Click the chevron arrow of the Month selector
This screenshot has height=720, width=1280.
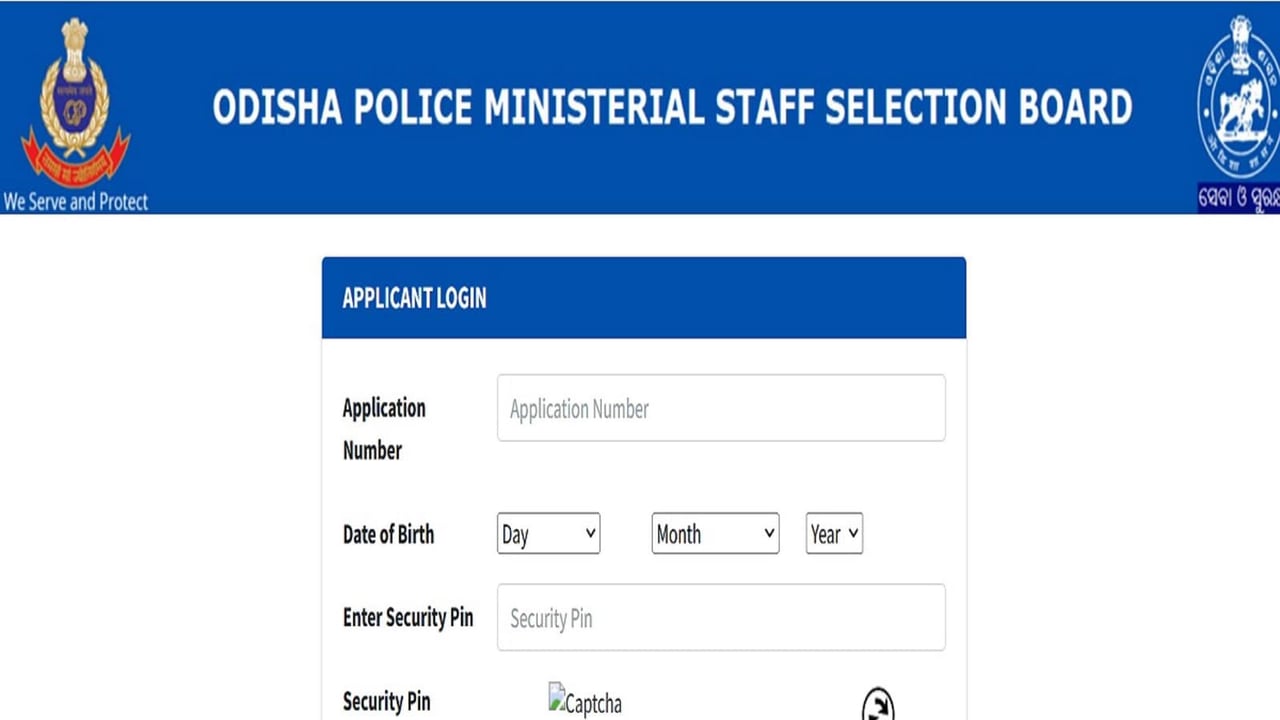coord(769,534)
